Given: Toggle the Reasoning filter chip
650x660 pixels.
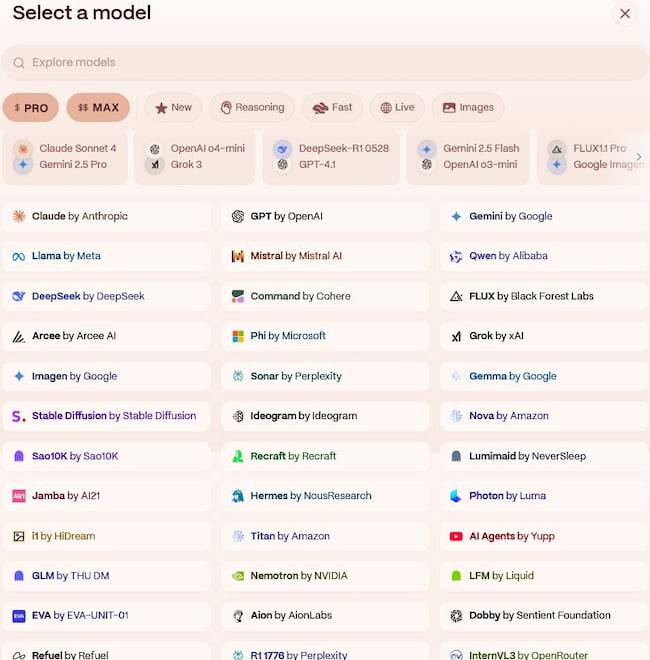Looking at the screenshot, I should pyautogui.click(x=252, y=107).
